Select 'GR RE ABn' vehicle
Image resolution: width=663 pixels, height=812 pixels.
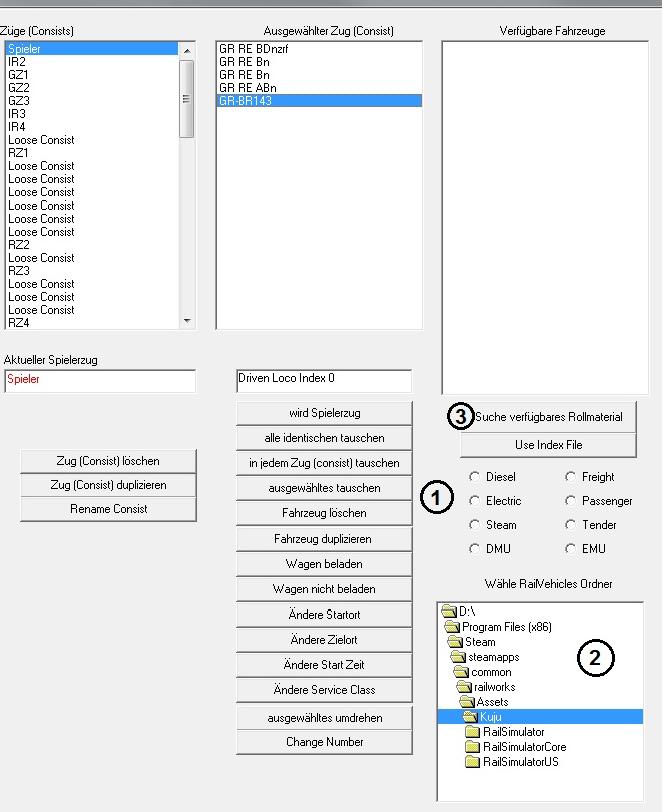click(x=319, y=88)
